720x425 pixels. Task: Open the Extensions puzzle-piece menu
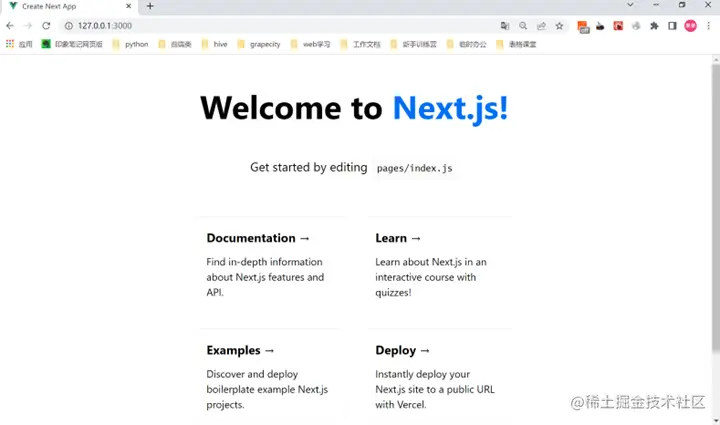(x=654, y=26)
